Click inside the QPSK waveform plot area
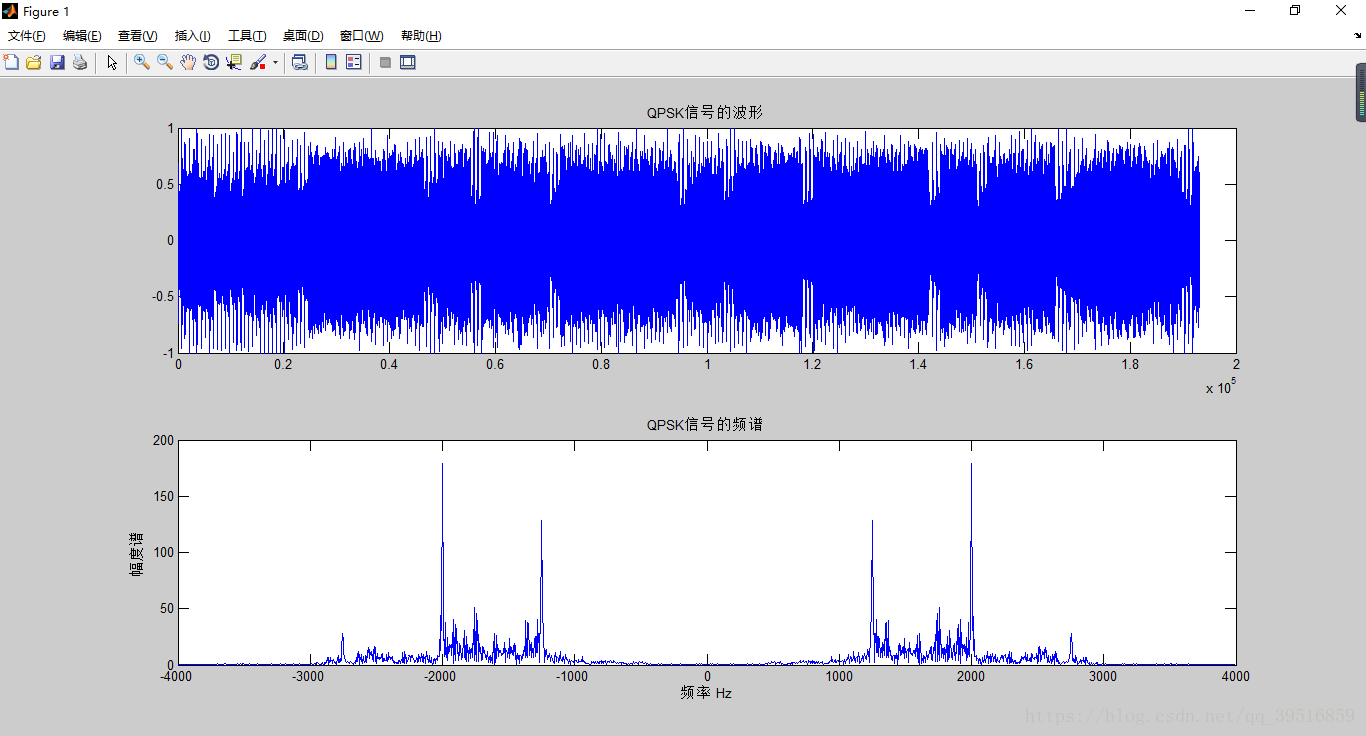Image resolution: width=1366 pixels, height=736 pixels. 707,240
